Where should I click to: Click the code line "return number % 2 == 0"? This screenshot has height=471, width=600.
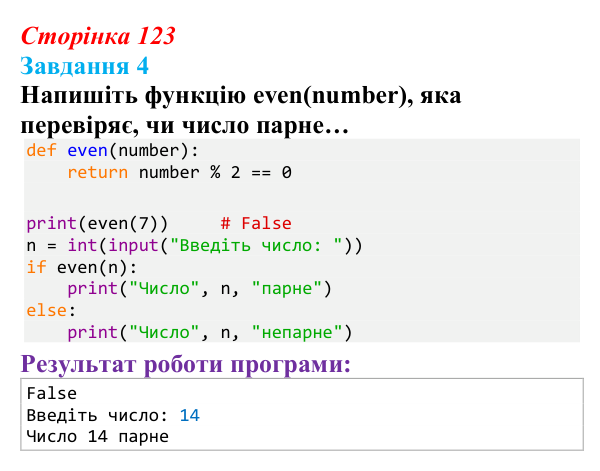click(179, 173)
